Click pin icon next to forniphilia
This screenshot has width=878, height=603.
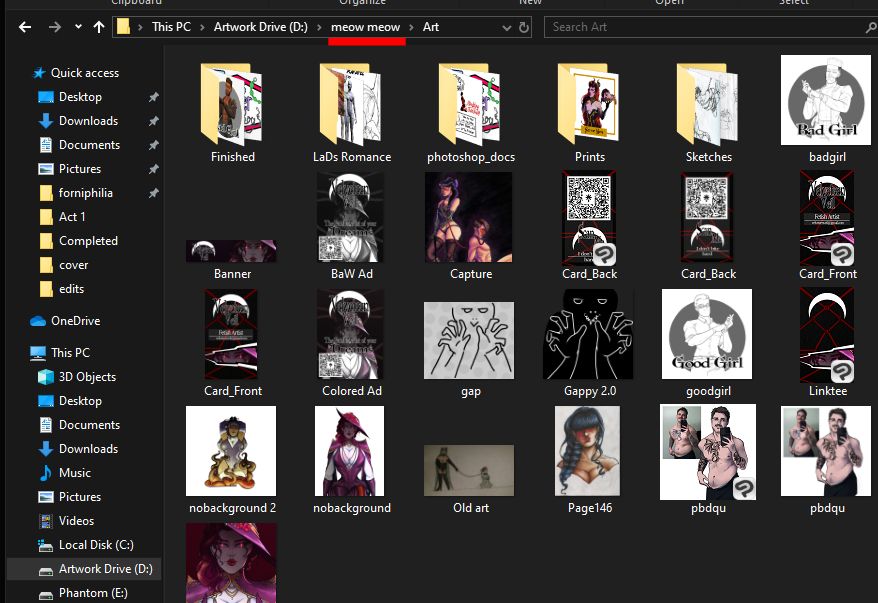coord(153,193)
